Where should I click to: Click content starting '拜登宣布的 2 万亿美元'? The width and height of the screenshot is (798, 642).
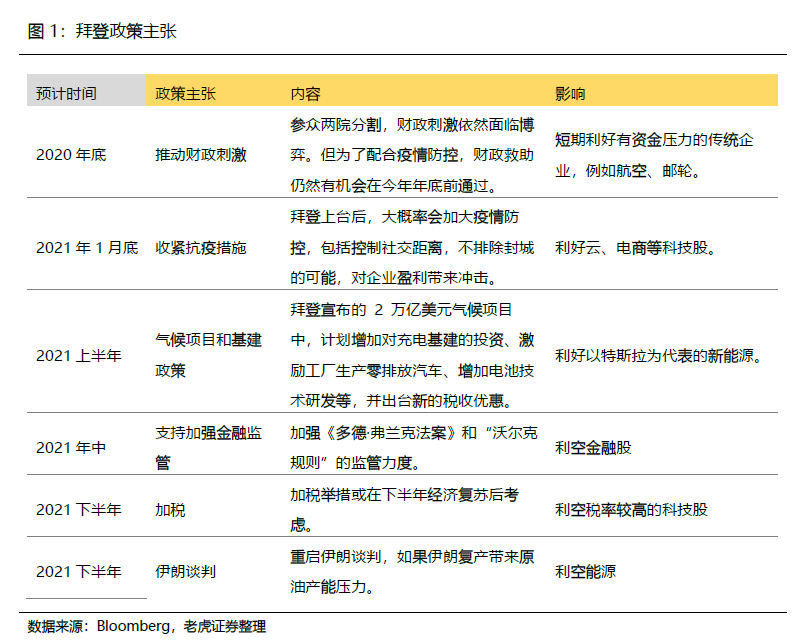[x=412, y=355]
